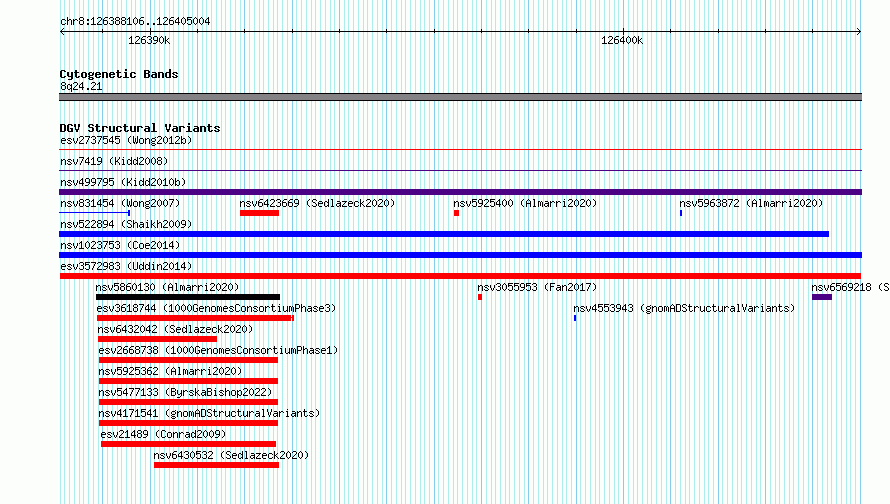The height and width of the screenshot is (504, 890).
Task: Open nsv4171541 (gnomADStructuralVariants) label
Action: click(x=209, y=413)
